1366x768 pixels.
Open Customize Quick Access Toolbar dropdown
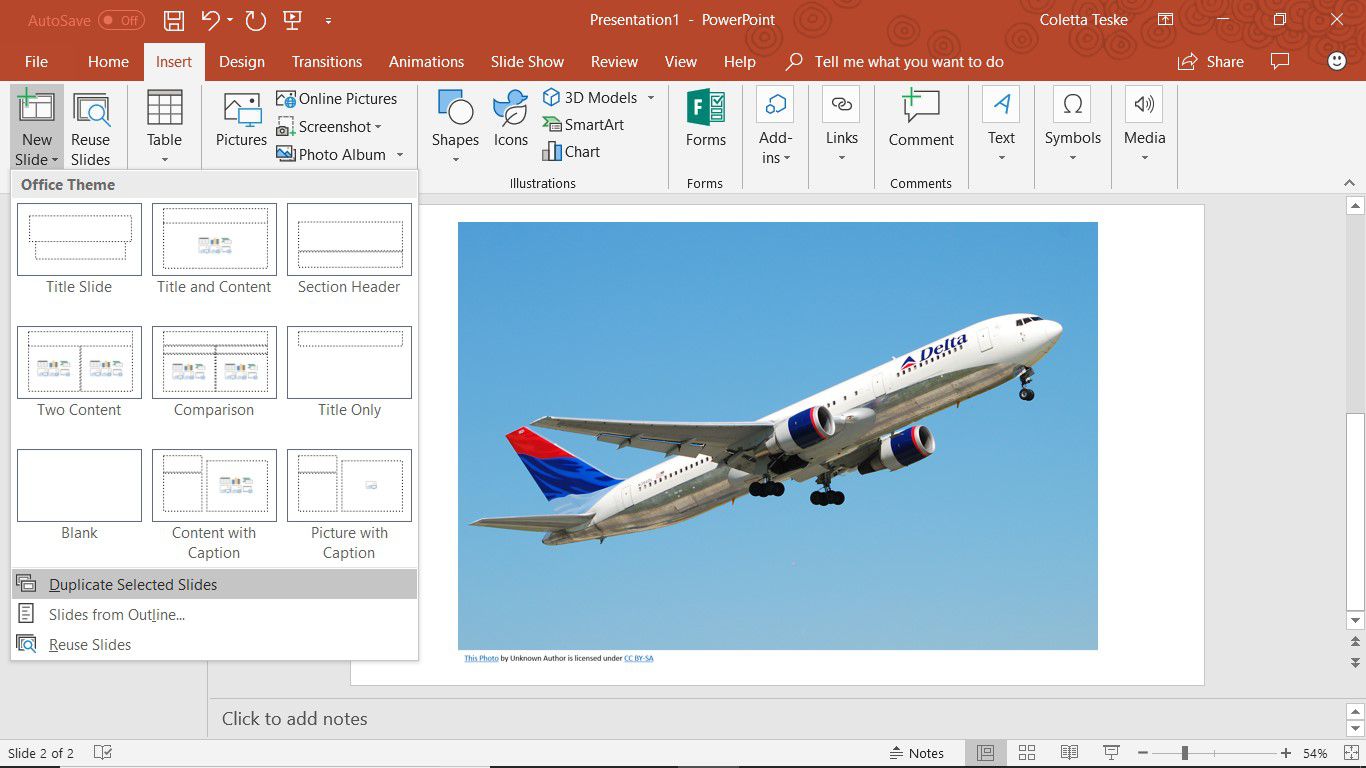tap(328, 20)
